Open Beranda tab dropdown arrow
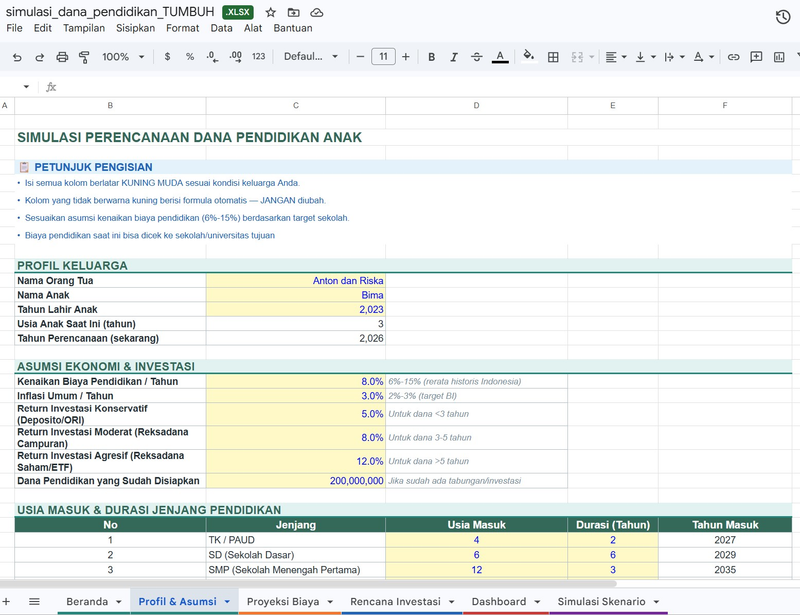The width and height of the screenshot is (800, 615). coord(118,602)
